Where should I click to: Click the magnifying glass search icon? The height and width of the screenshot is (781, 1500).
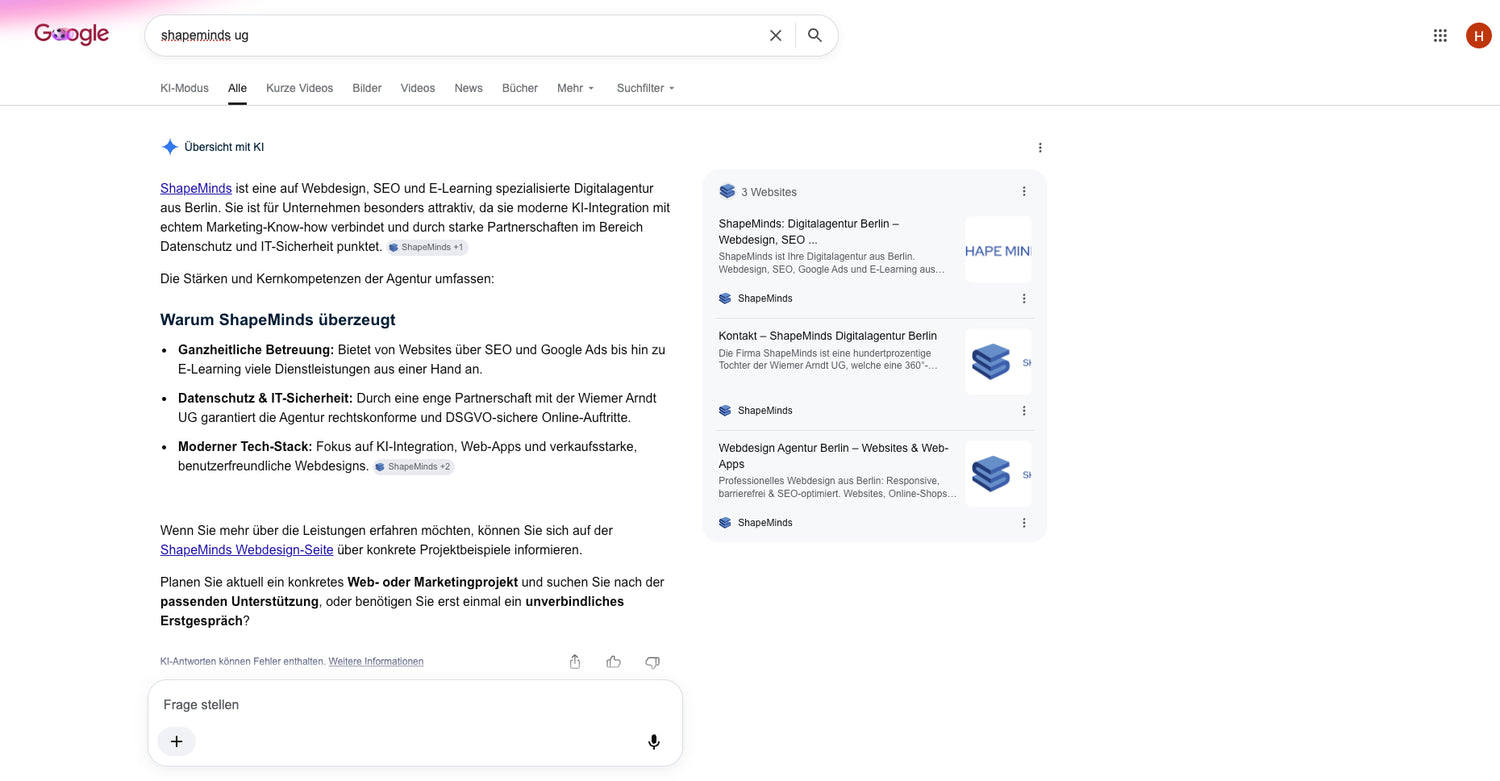point(815,35)
